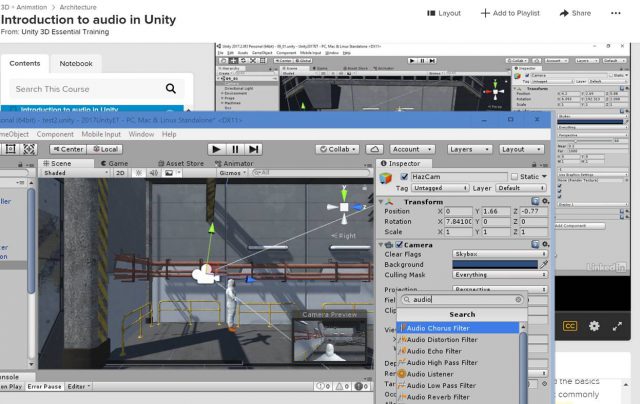Click the HazCam name field
Viewport: 640px width, 404px height.
[x=459, y=177]
